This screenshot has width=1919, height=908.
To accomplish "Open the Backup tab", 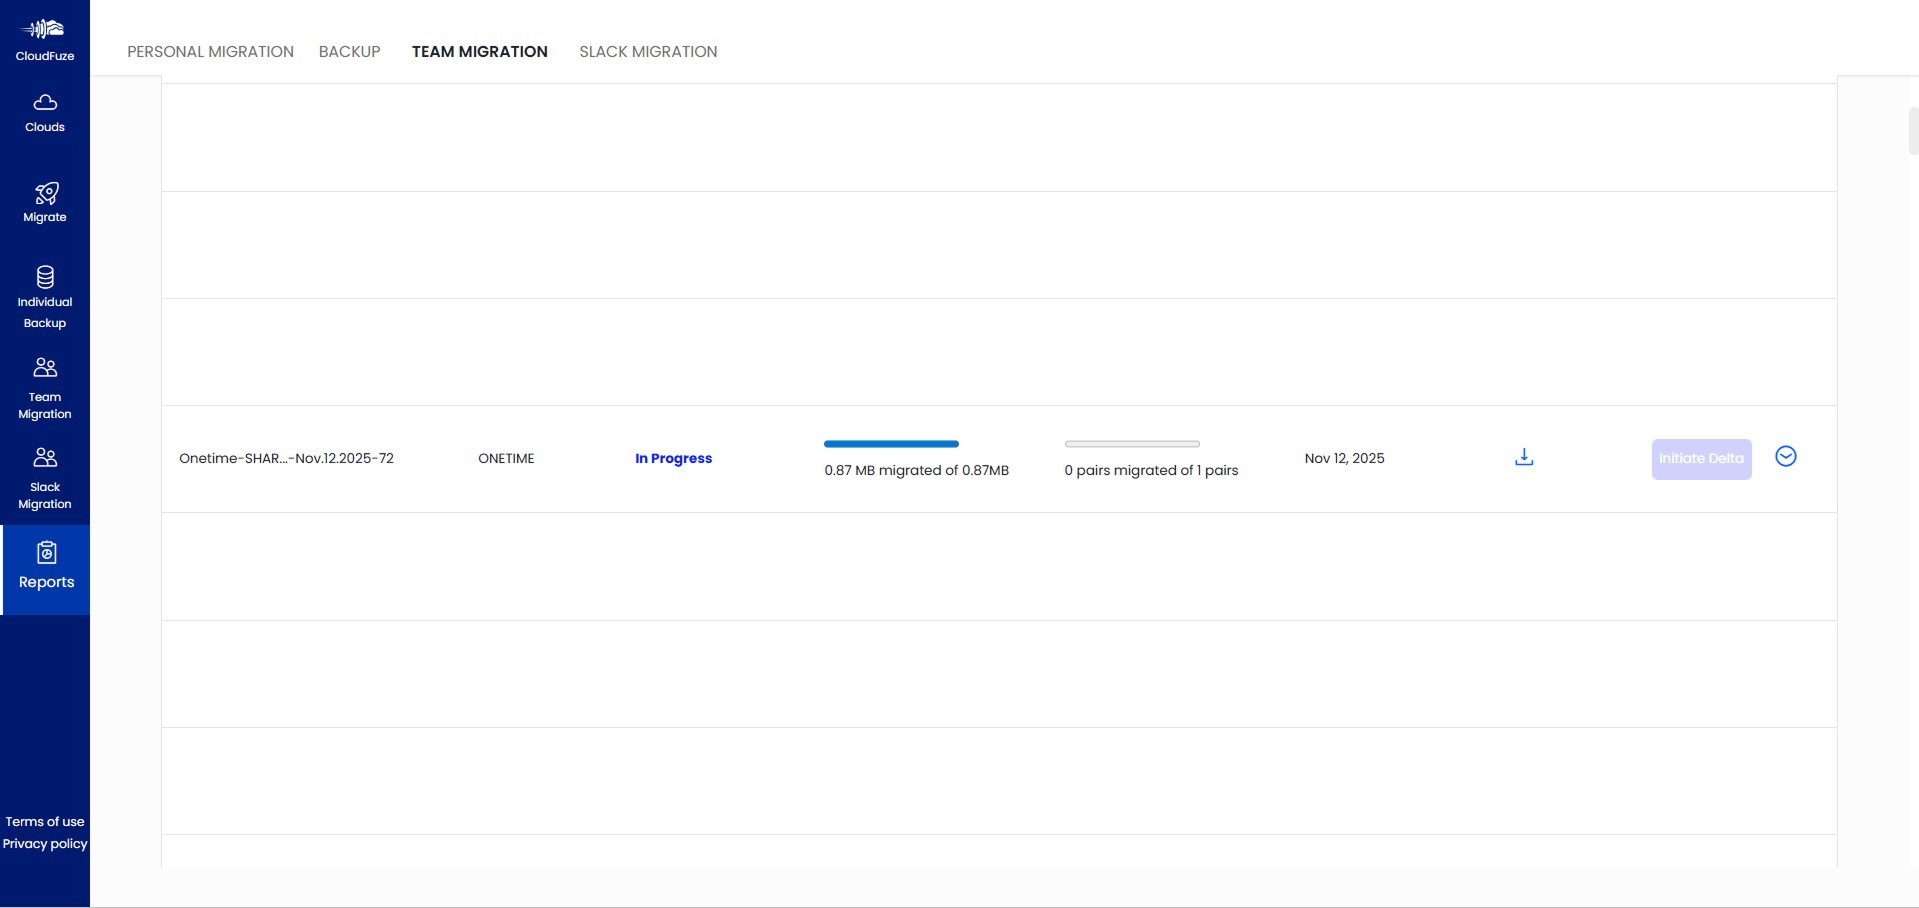I will [349, 51].
